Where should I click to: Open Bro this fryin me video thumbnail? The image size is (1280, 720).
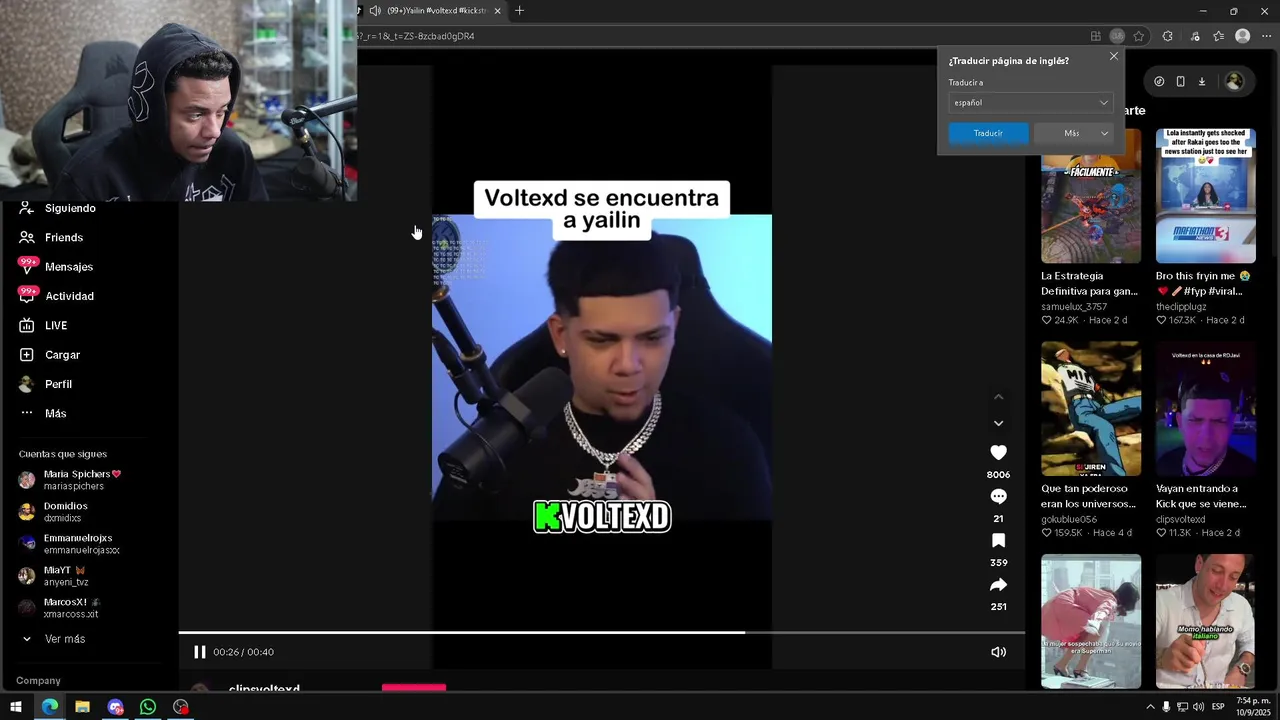pyautogui.click(x=1206, y=196)
